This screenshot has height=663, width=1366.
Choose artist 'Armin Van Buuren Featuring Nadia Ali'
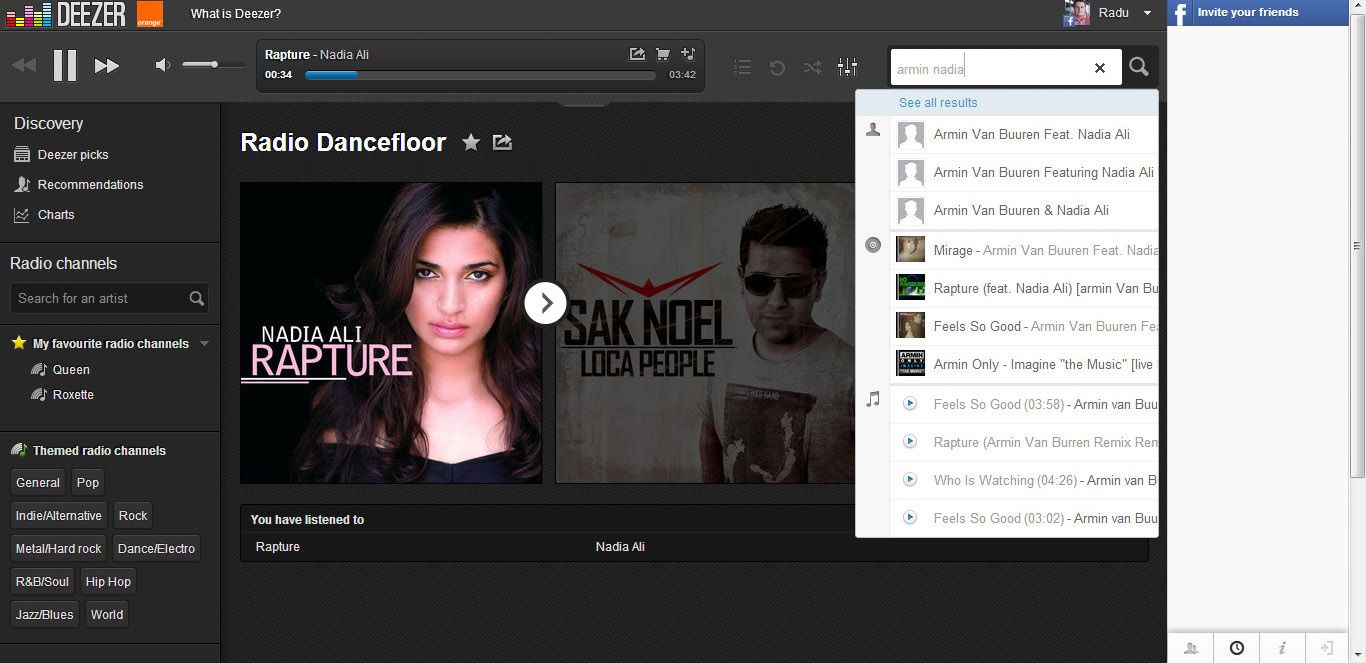[1024, 172]
